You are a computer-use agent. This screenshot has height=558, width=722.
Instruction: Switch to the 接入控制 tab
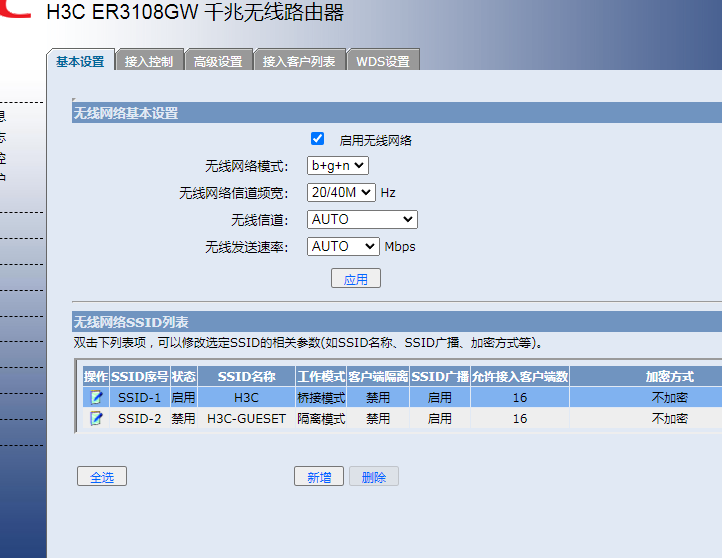coord(149,61)
